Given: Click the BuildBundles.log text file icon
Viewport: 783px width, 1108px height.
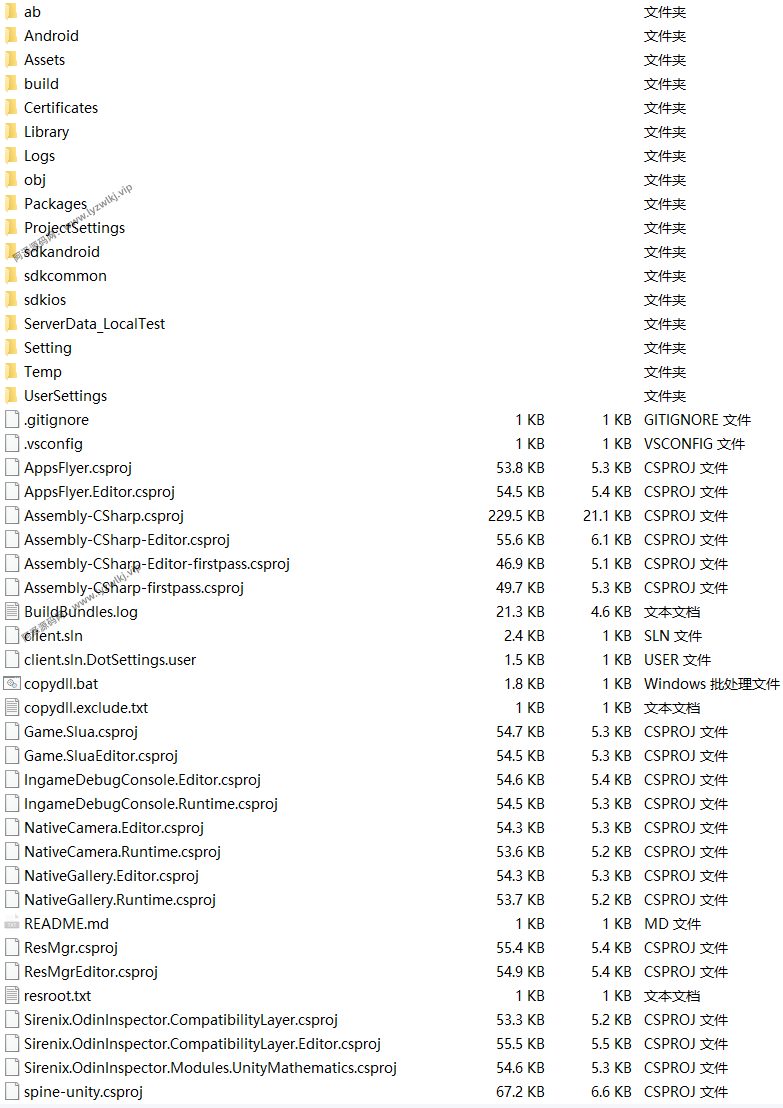Looking at the screenshot, I should point(12,612).
